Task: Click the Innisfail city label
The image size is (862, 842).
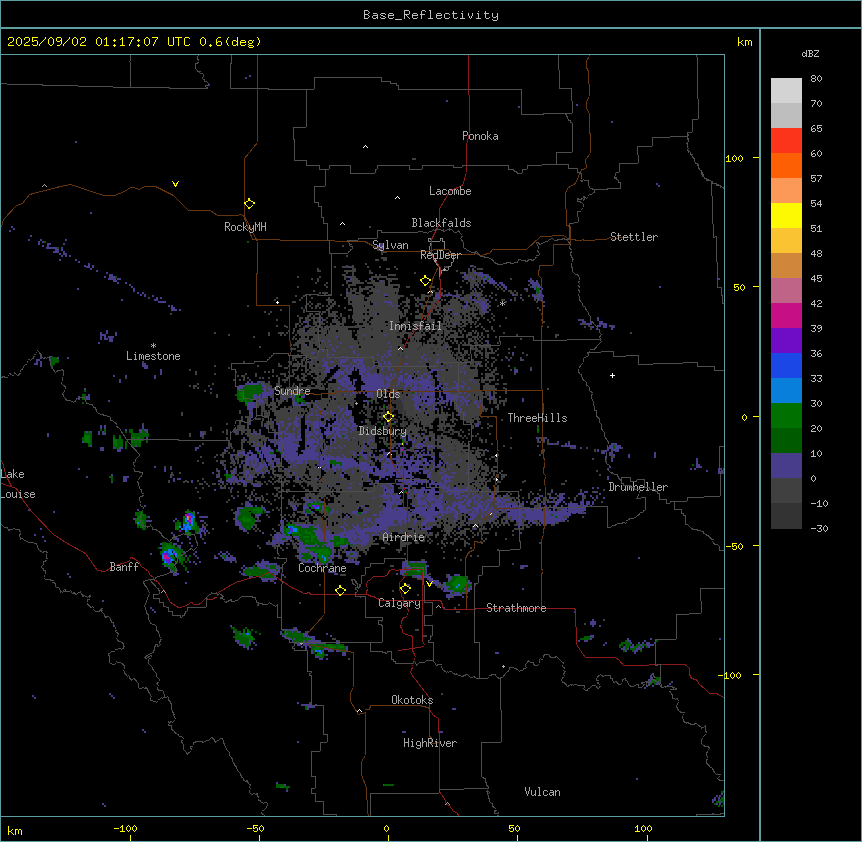Action: 415,326
